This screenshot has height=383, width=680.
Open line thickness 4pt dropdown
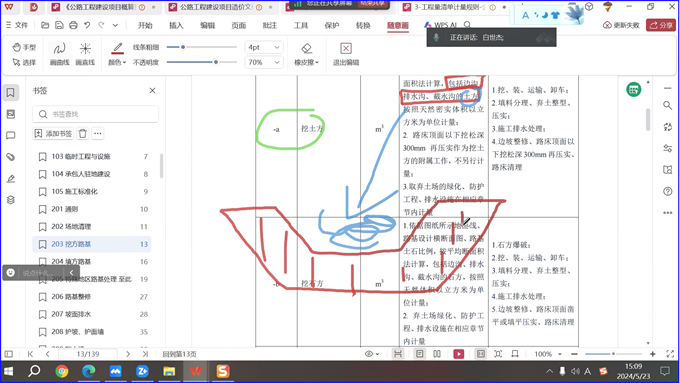(264, 47)
